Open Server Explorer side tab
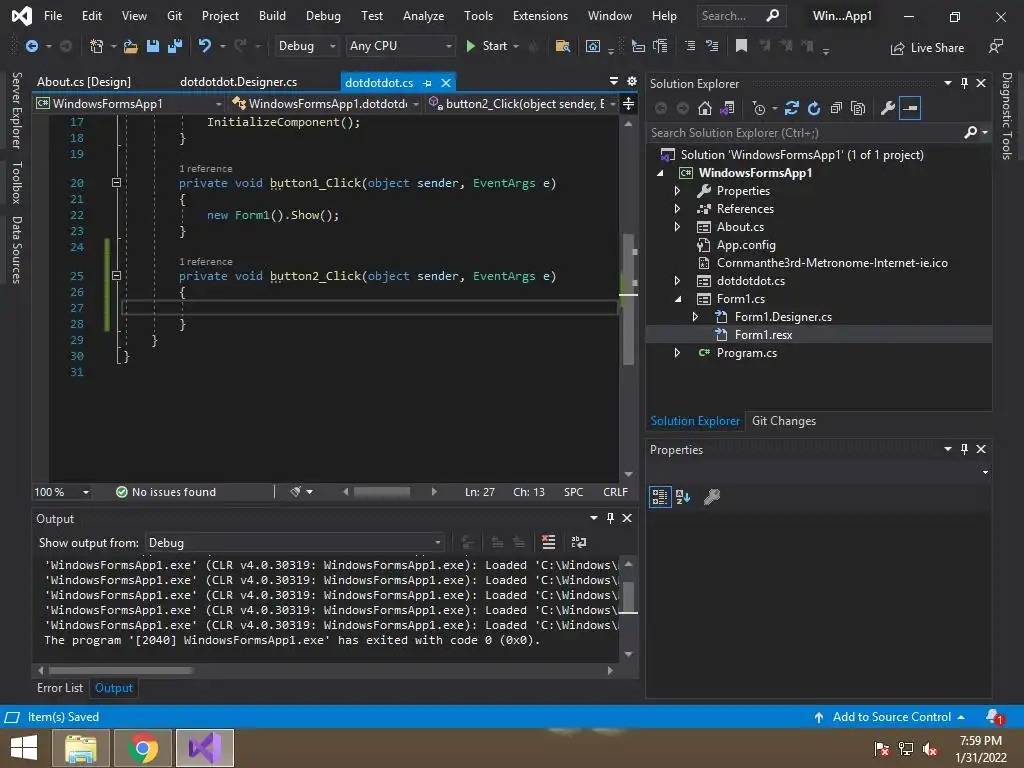Screen dimensions: 1024x768 [16, 110]
